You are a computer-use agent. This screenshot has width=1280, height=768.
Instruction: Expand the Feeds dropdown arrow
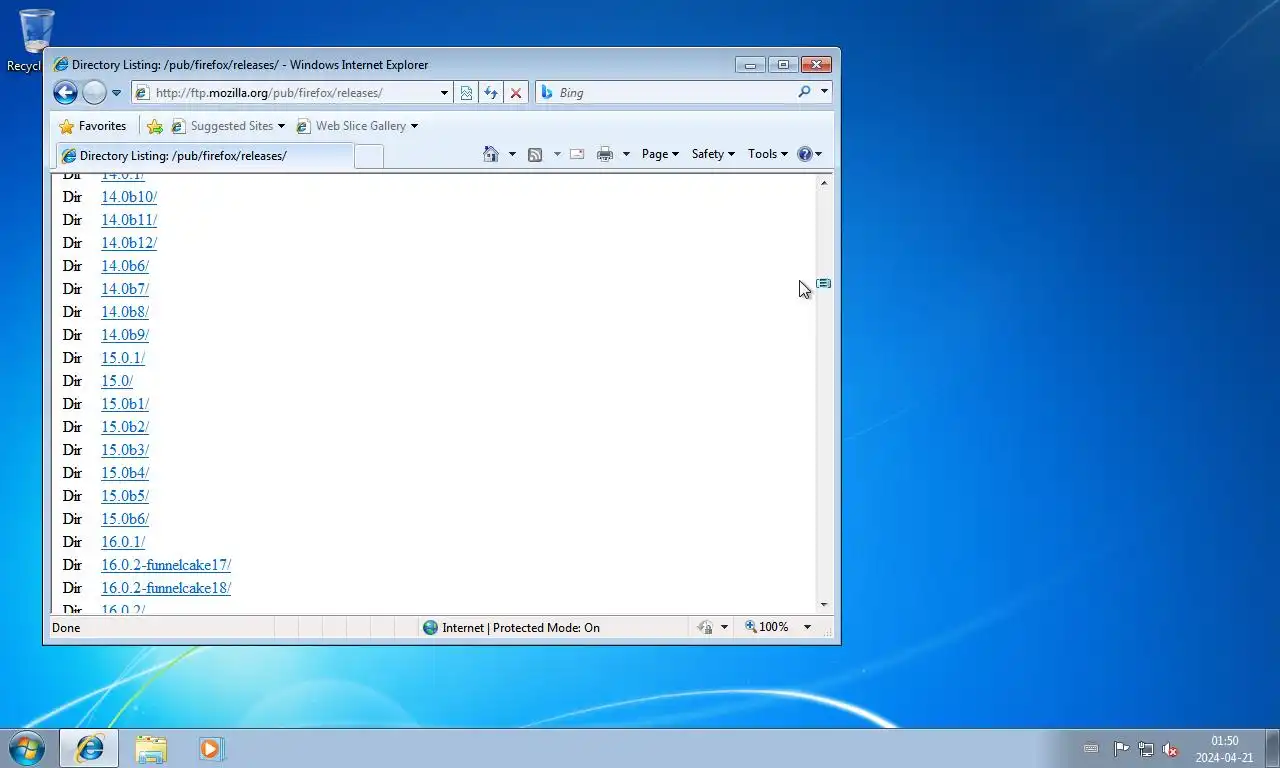coord(557,154)
